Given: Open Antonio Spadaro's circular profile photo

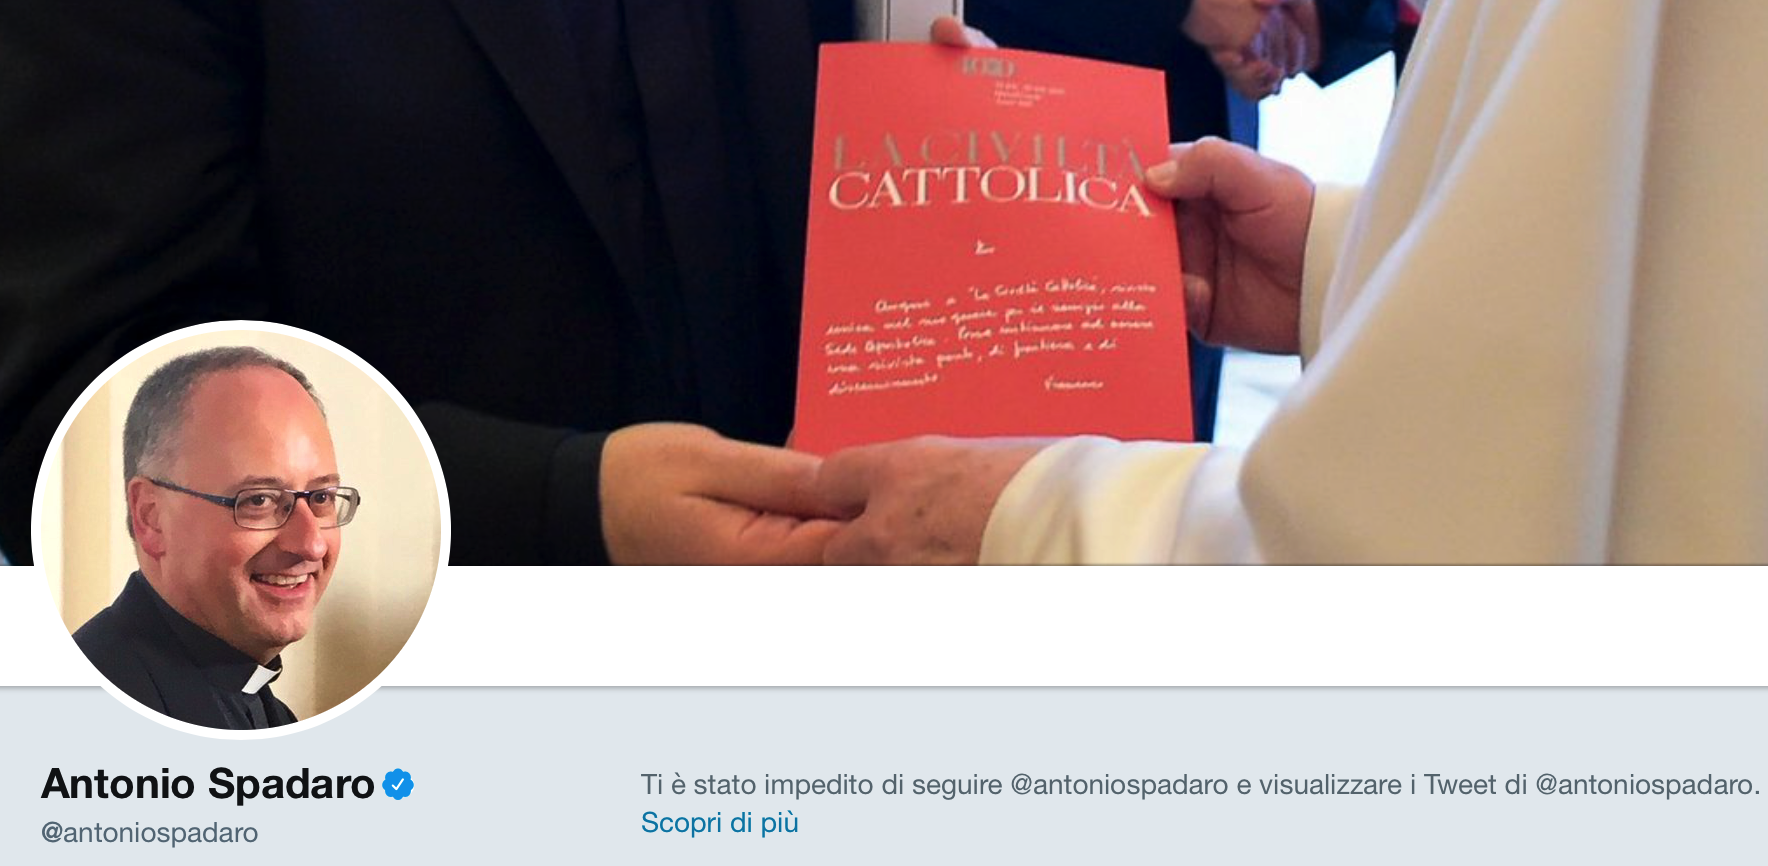Looking at the screenshot, I should (241, 530).
